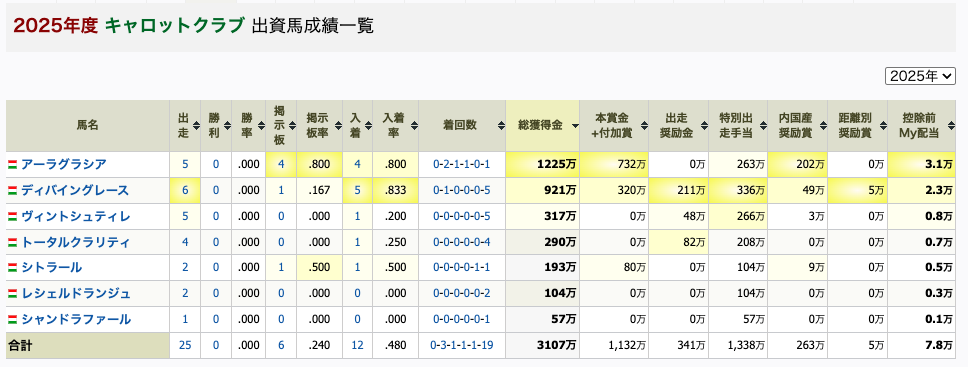Click total 入着 count 12

coord(357,345)
